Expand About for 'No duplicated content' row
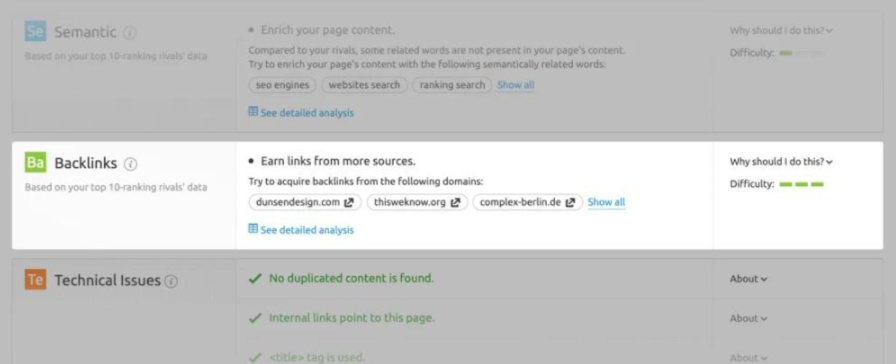The height and width of the screenshot is (364, 896). point(748,279)
